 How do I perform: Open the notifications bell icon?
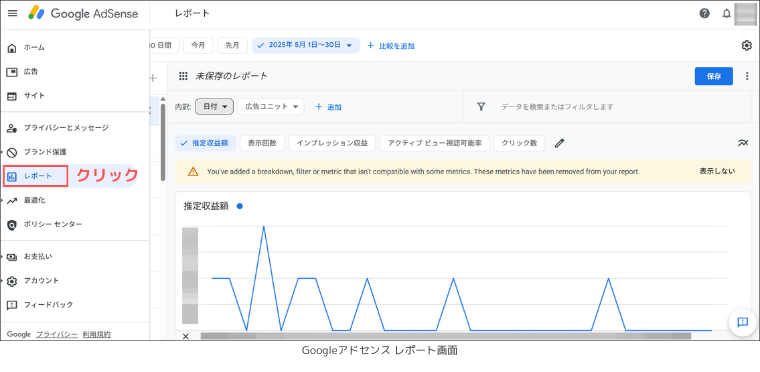[x=727, y=14]
